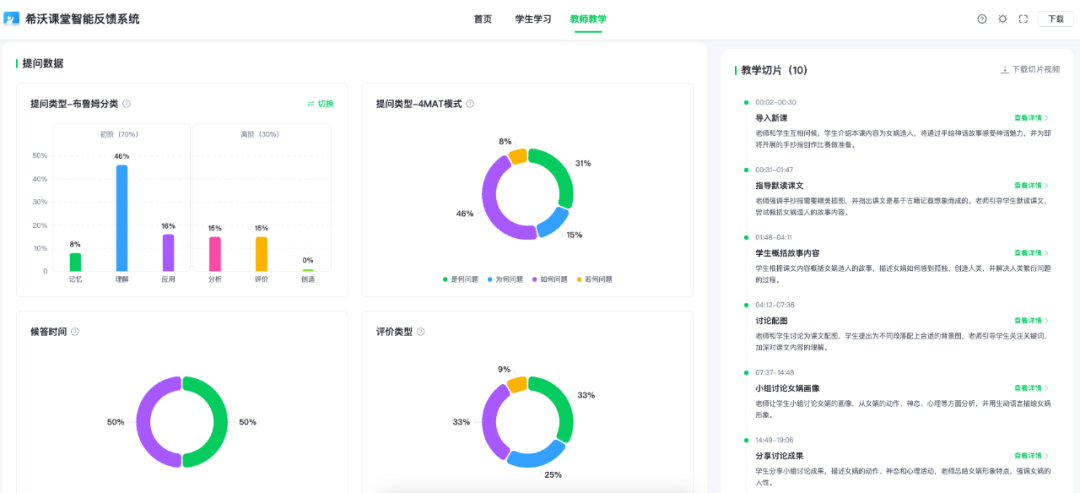The image size is (1080, 493).
Task: View details of 导入新课 slice
Action: pyautogui.click(x=1032, y=118)
